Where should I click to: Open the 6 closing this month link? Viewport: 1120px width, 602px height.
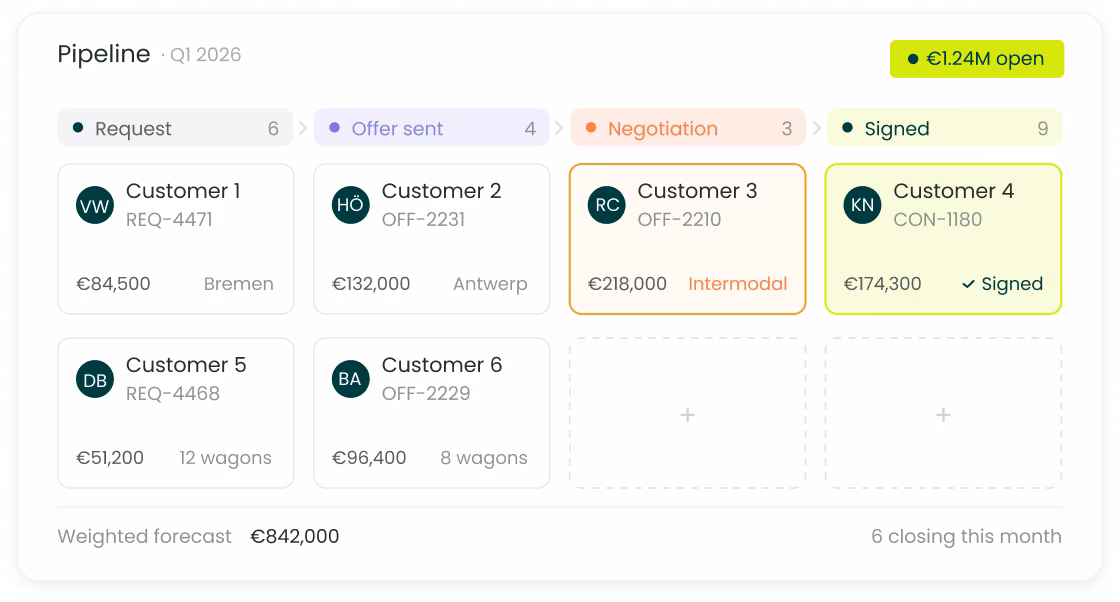coord(966,536)
